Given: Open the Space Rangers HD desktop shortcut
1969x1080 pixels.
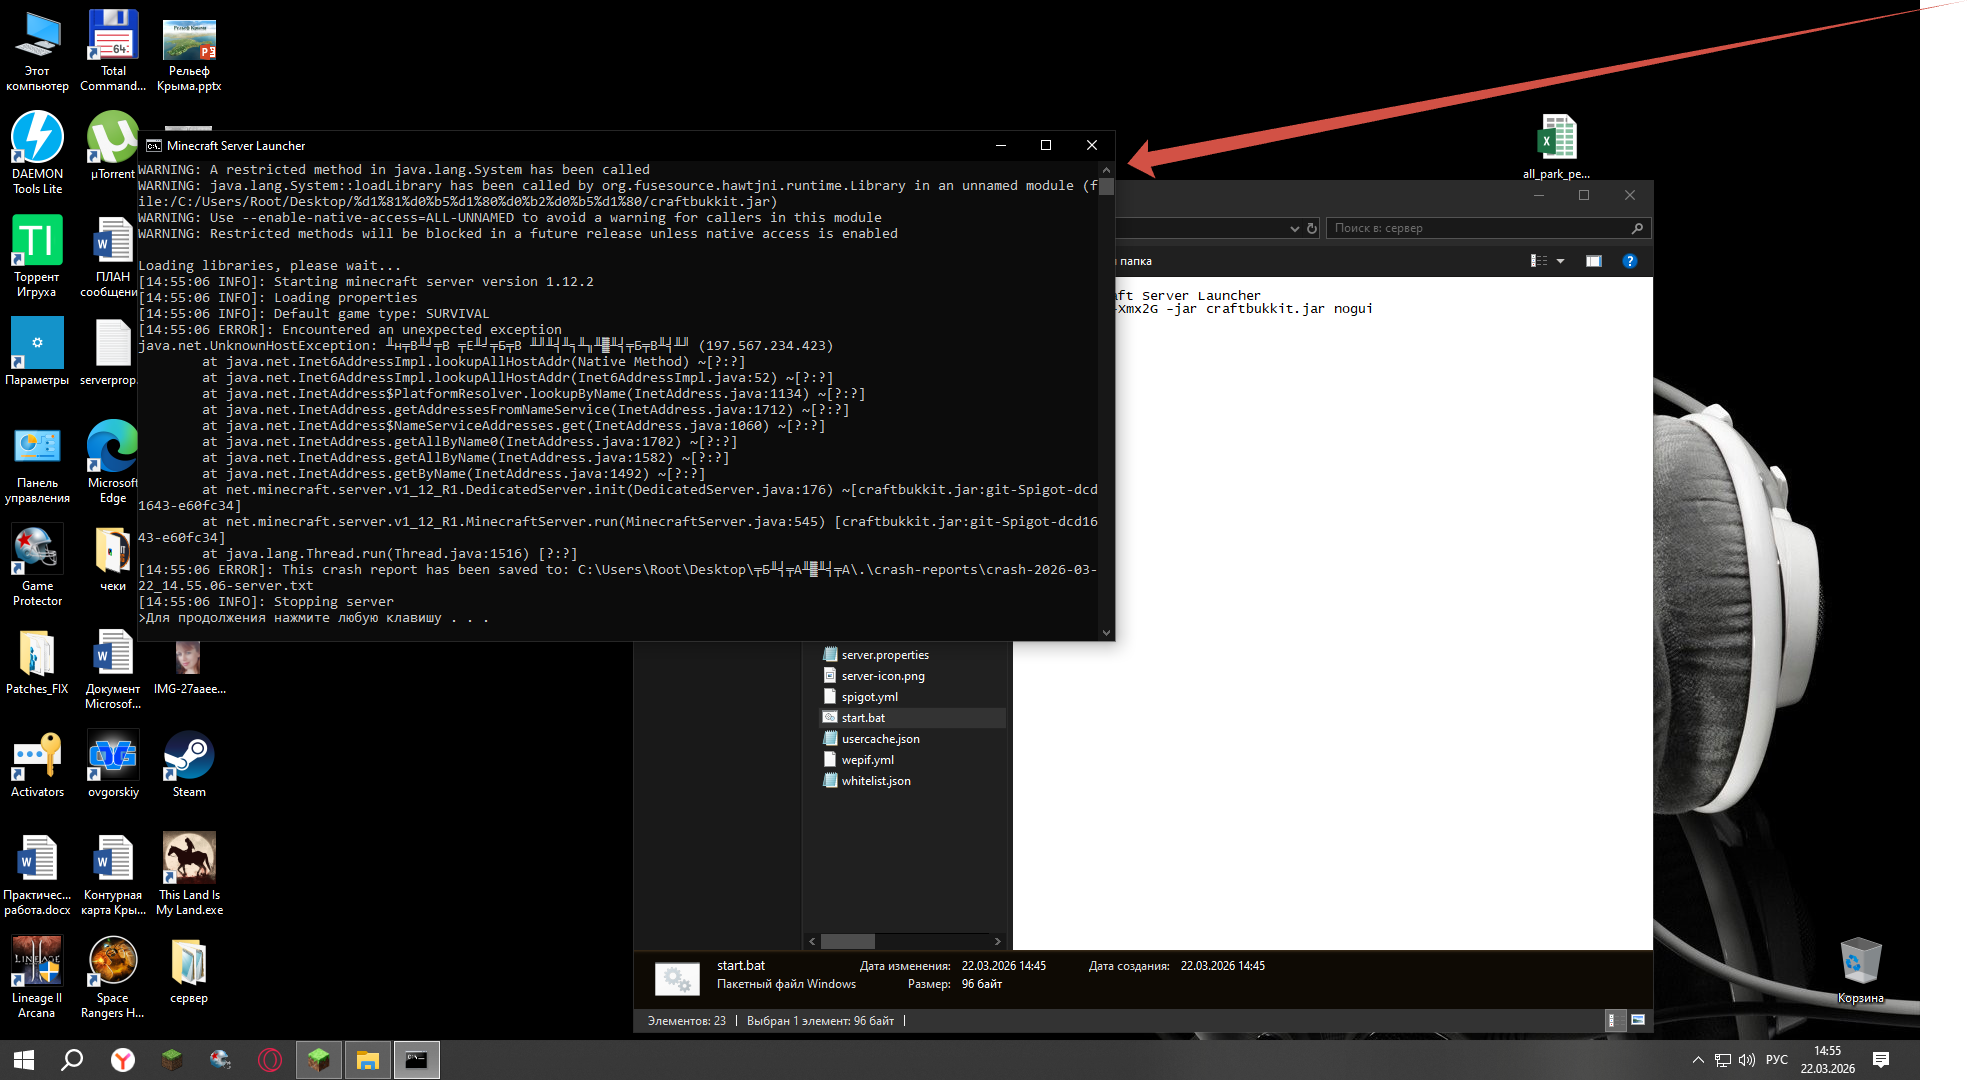Looking at the screenshot, I should pyautogui.click(x=113, y=977).
